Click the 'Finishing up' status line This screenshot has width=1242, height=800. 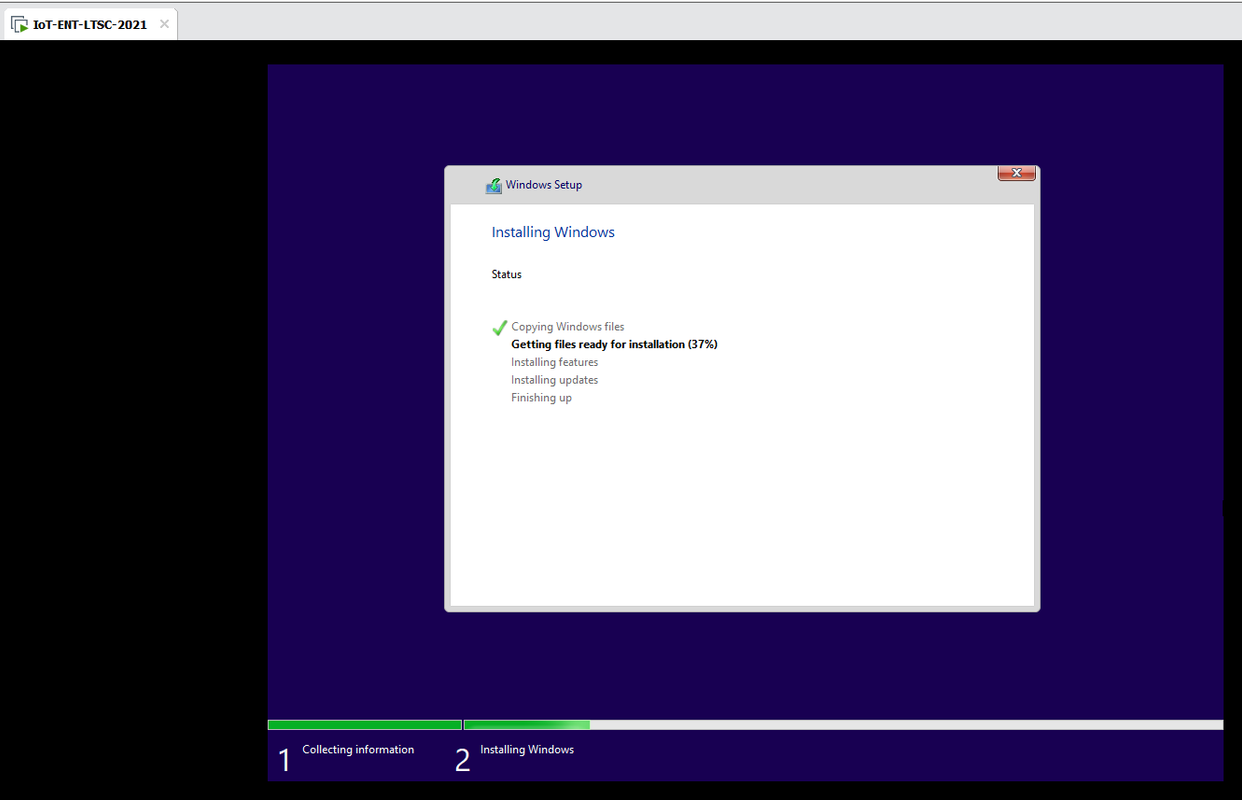click(x=542, y=398)
